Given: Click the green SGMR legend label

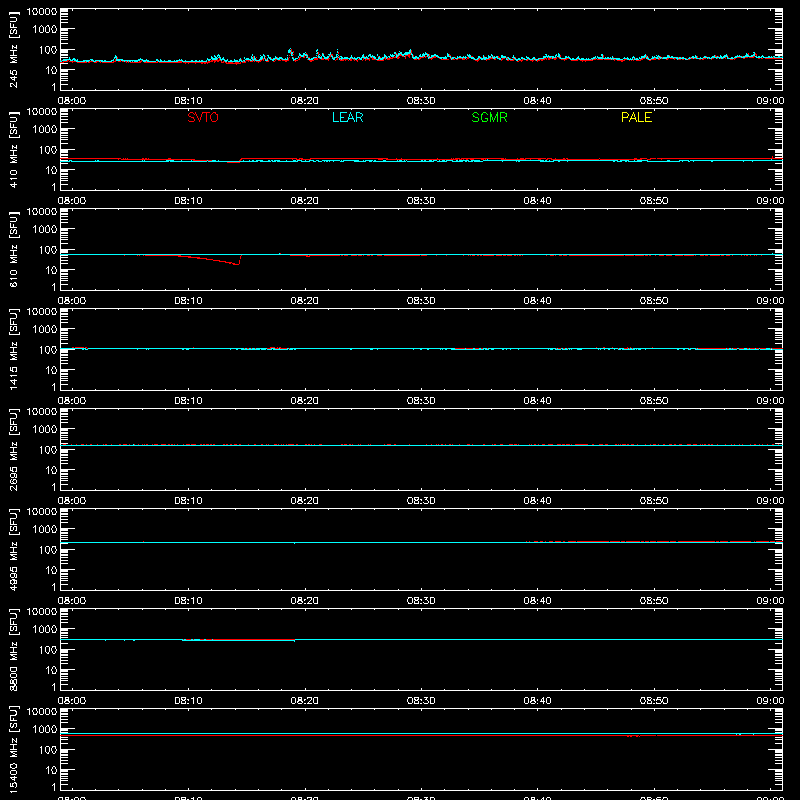Looking at the screenshot, I should coord(489,117).
